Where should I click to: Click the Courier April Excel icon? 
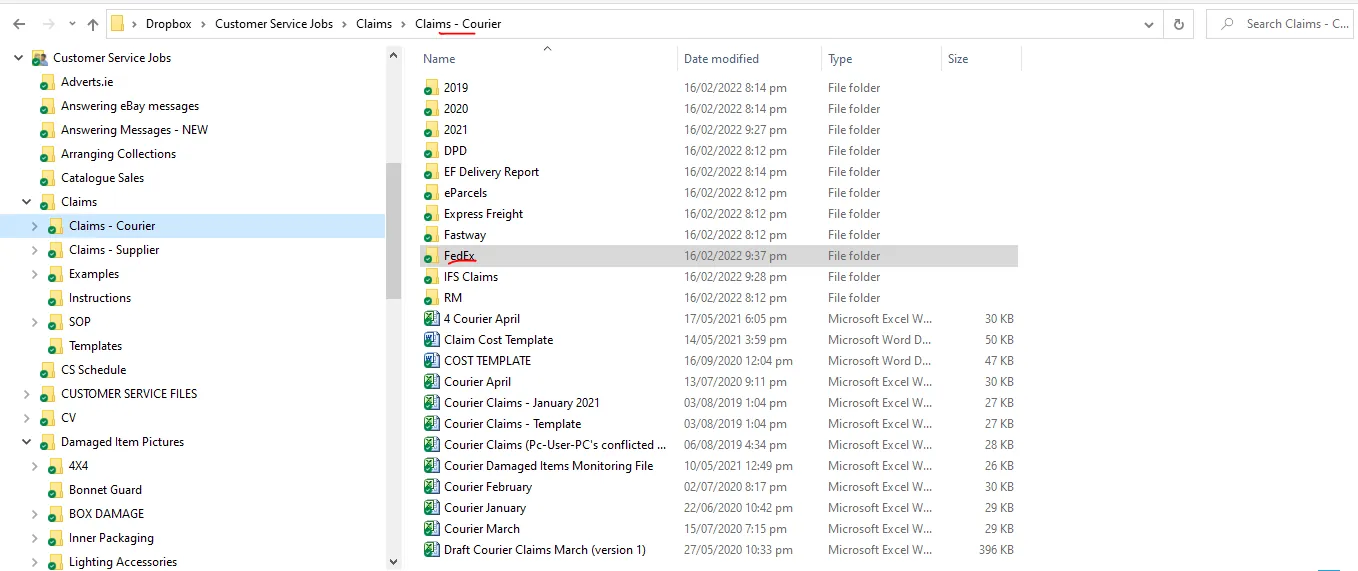tap(431, 382)
